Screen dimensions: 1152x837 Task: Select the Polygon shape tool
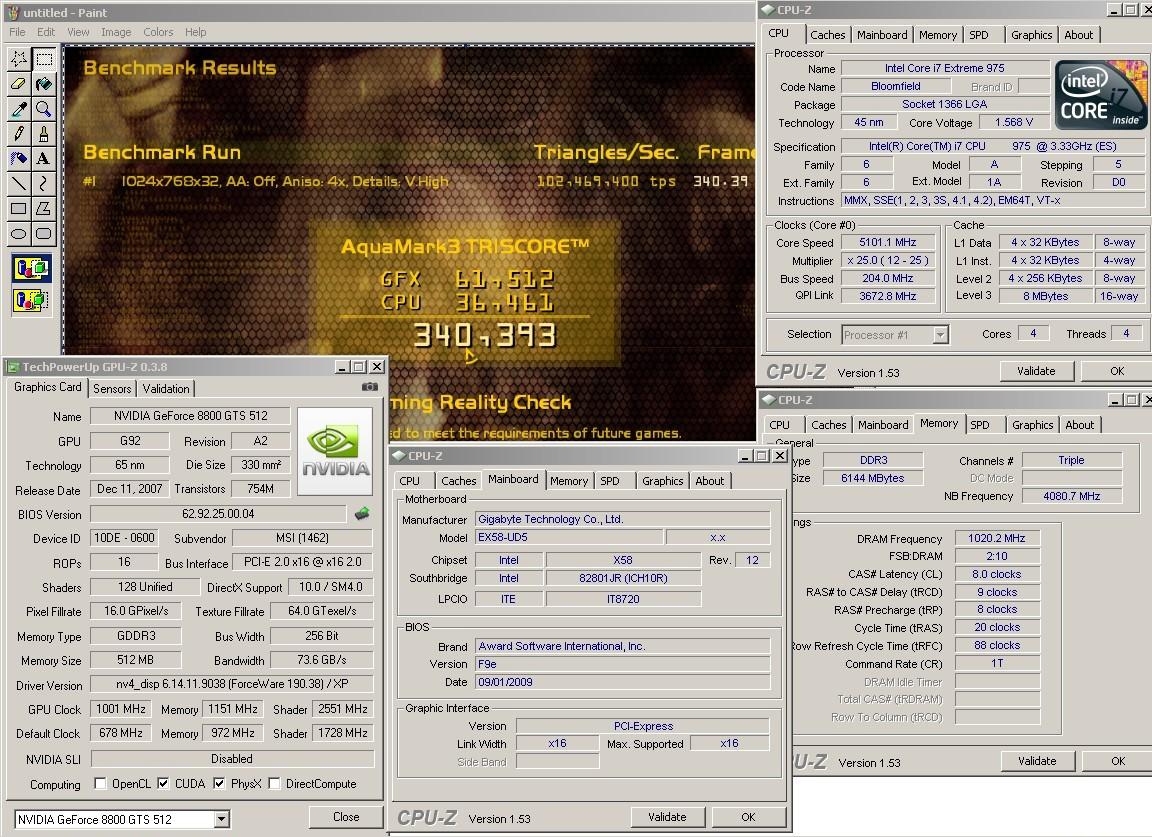point(44,209)
